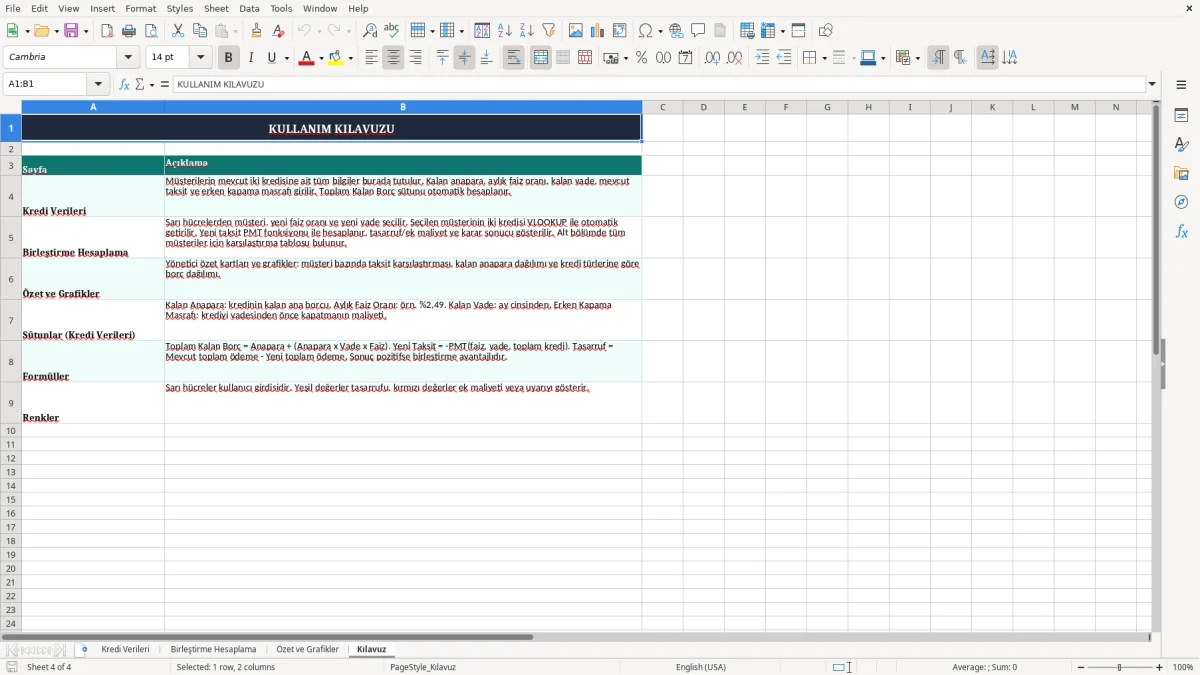Toggle the AutoFilter funnel icon

(549, 31)
